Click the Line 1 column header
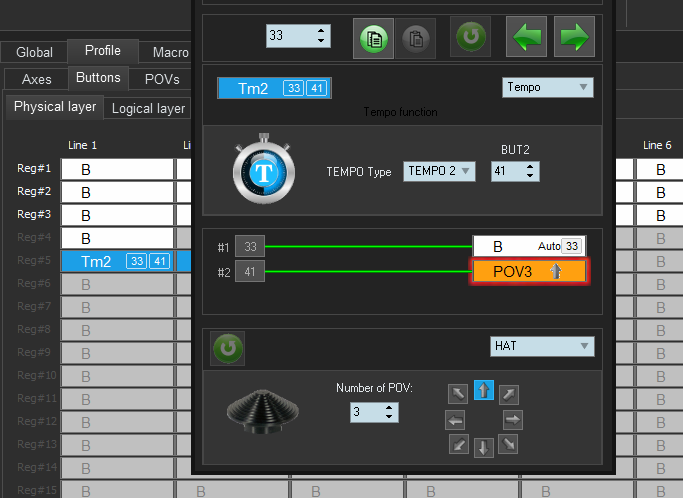Viewport: 683px width, 498px height. [82, 145]
